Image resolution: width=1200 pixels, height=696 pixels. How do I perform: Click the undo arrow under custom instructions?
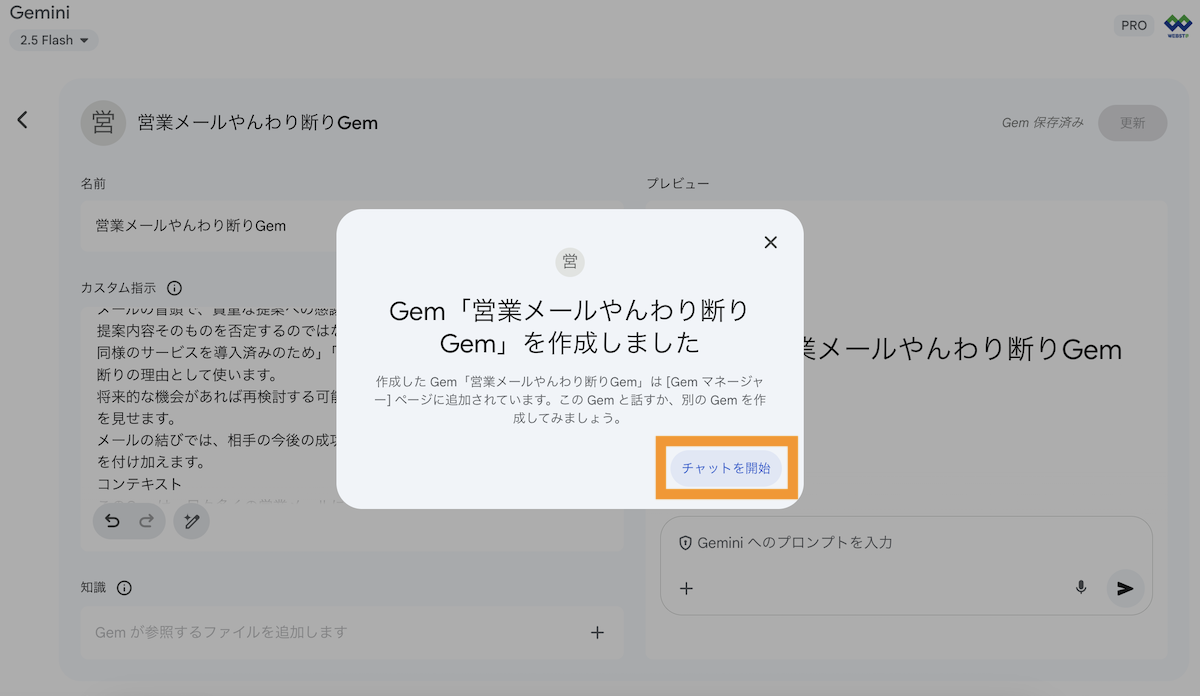pos(112,521)
